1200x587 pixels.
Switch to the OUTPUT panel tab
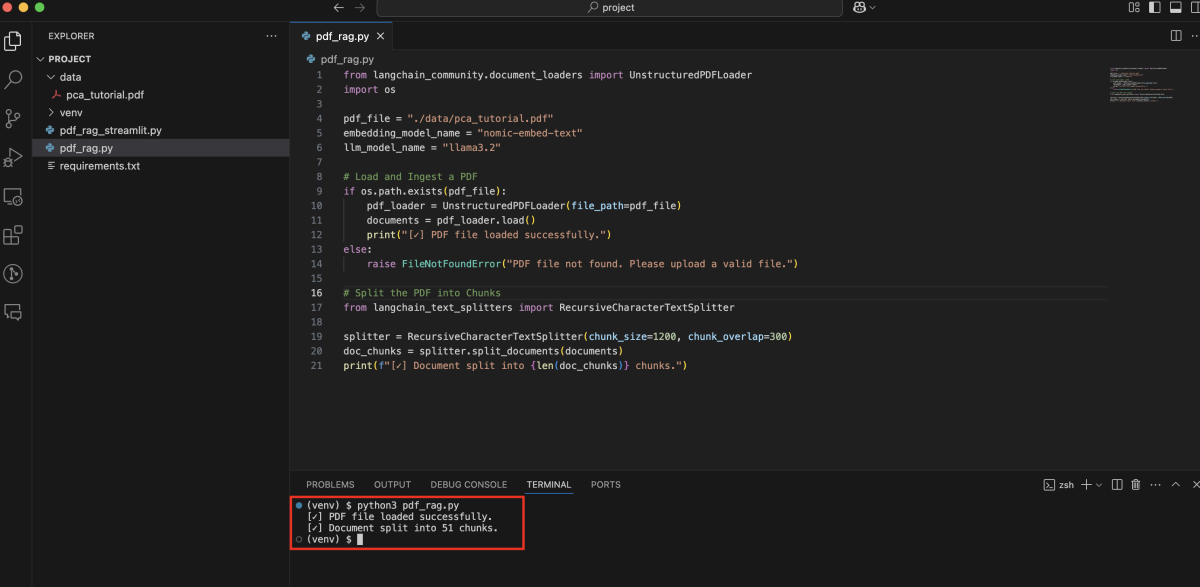click(x=392, y=484)
